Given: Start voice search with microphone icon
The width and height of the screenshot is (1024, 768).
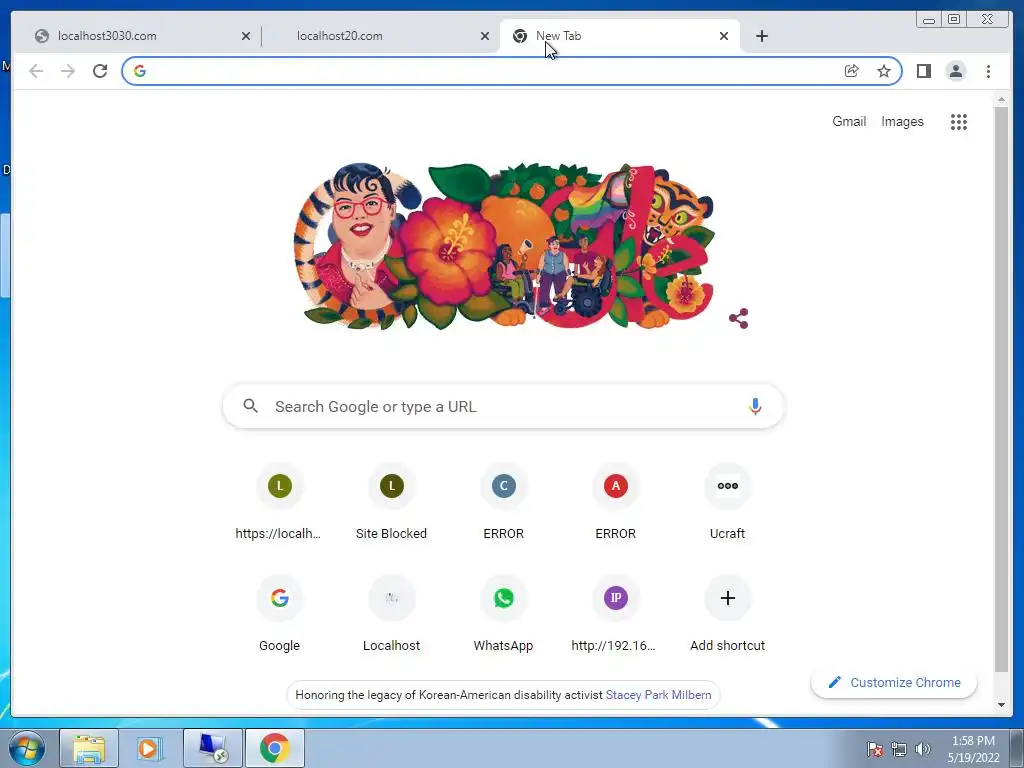Looking at the screenshot, I should click(755, 406).
